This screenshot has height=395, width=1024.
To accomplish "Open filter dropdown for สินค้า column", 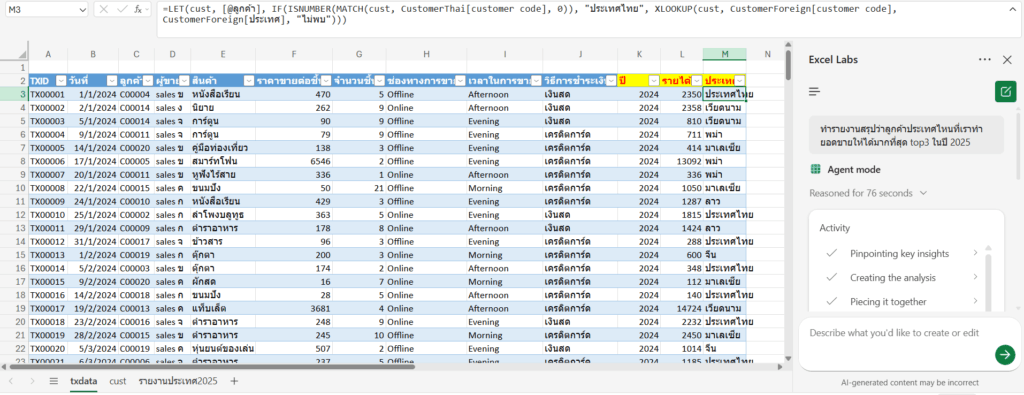I will tap(248, 80).
